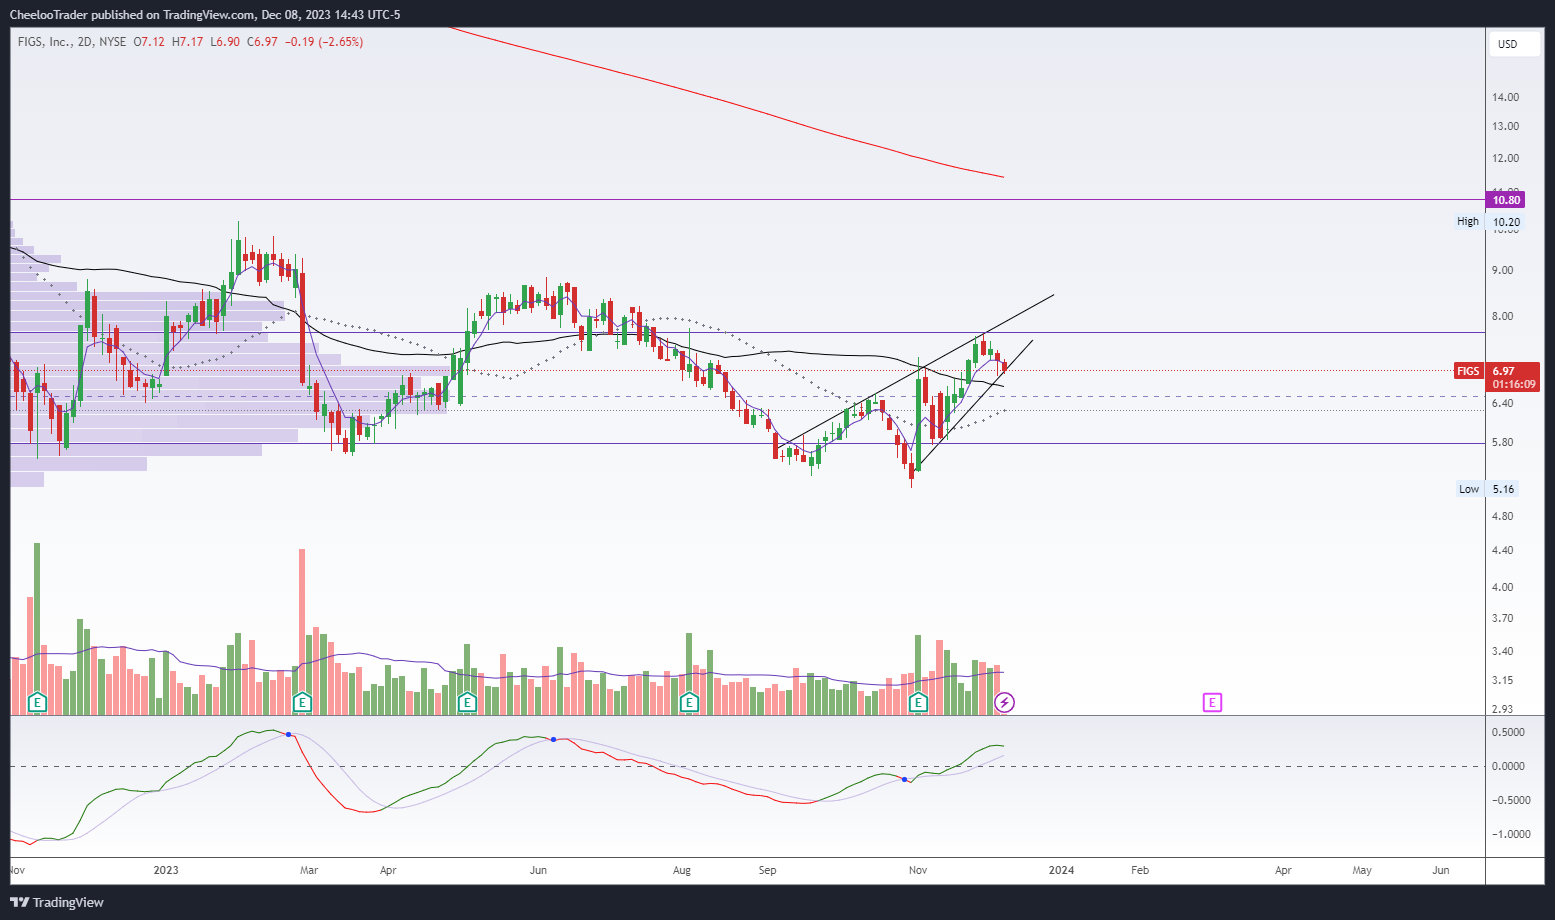Click the FIGS, Inc., 2D, NYSE legend title
This screenshot has height=920, width=1555.
pyautogui.click(x=72, y=42)
